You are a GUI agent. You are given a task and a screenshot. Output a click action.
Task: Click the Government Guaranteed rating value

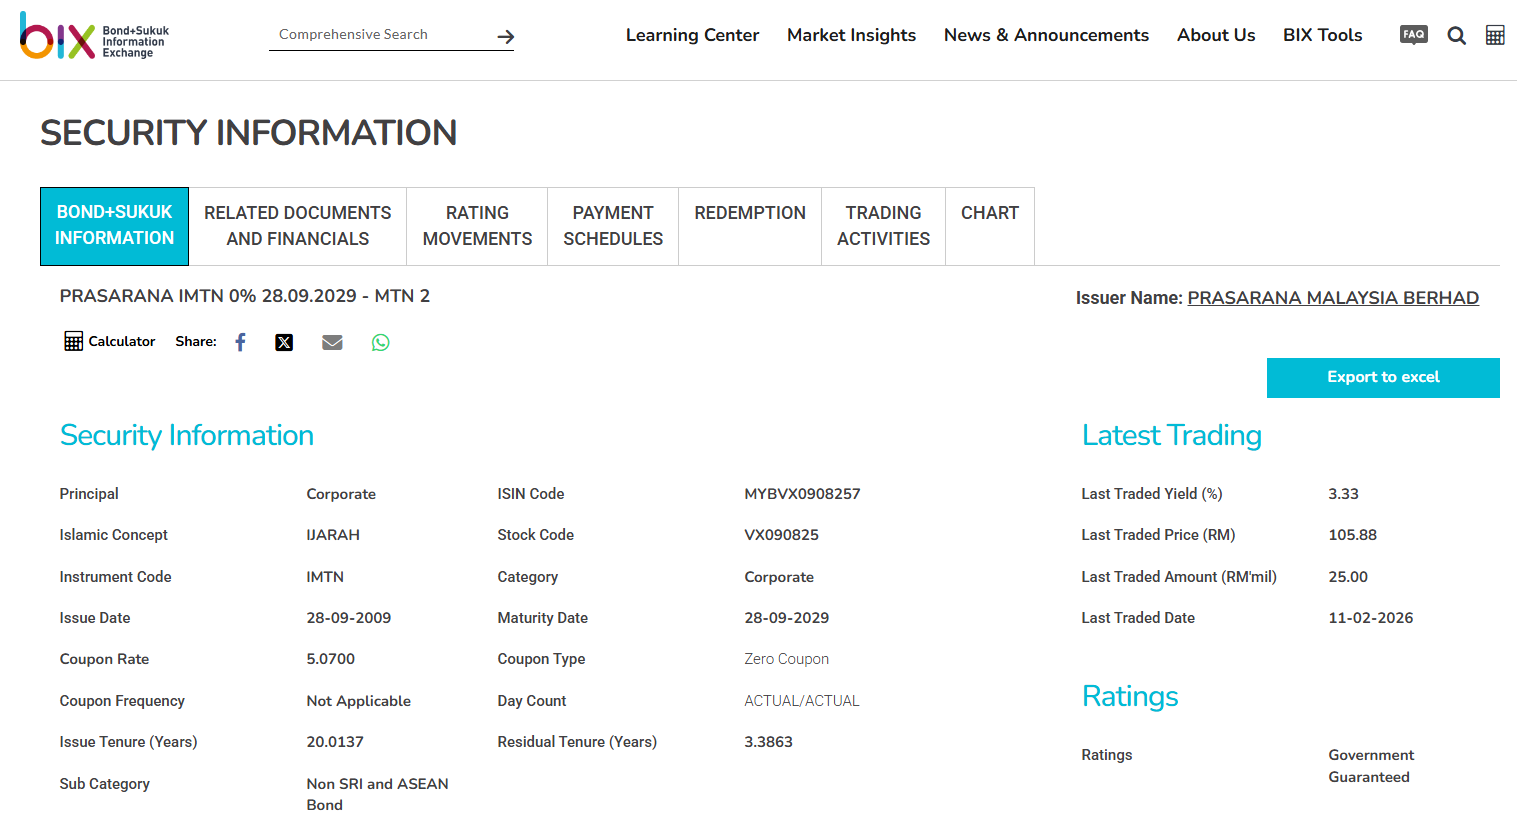[x=1371, y=766]
